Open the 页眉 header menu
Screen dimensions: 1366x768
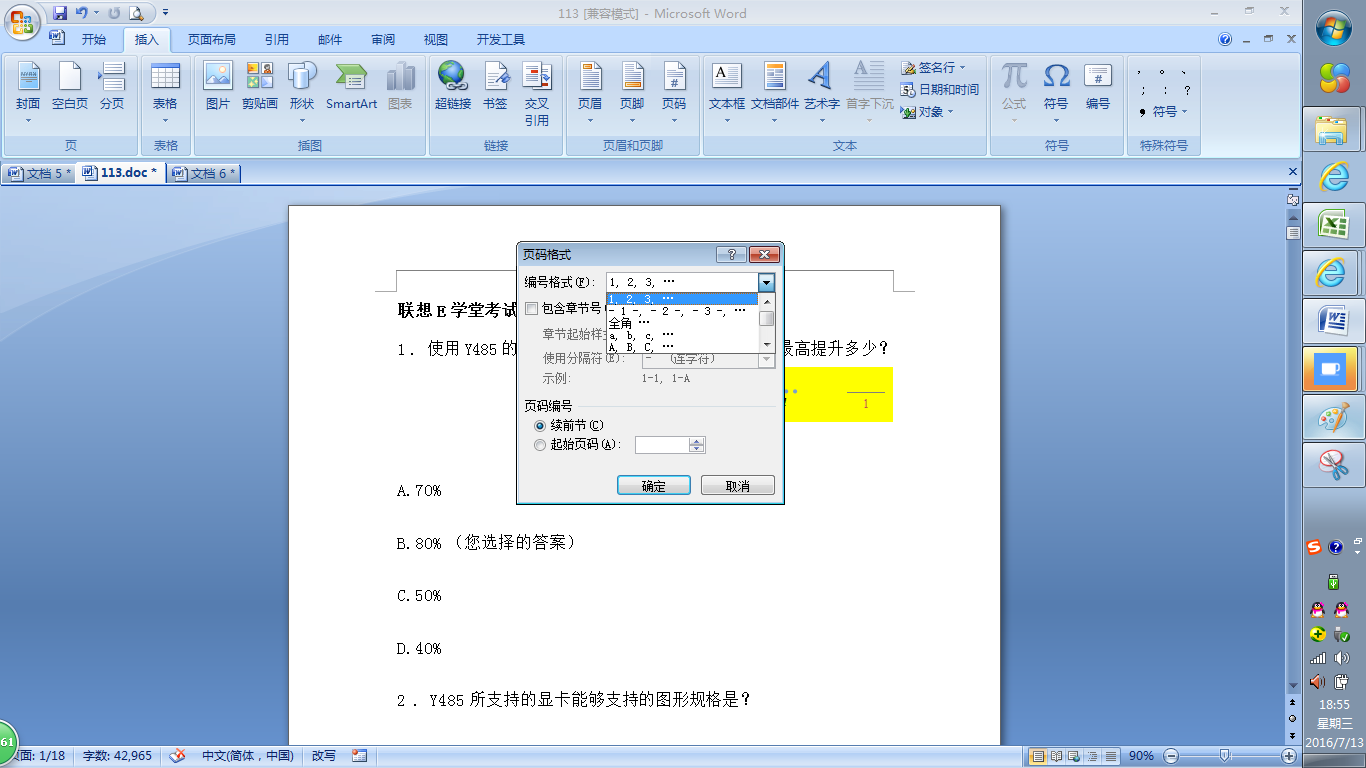pos(590,90)
